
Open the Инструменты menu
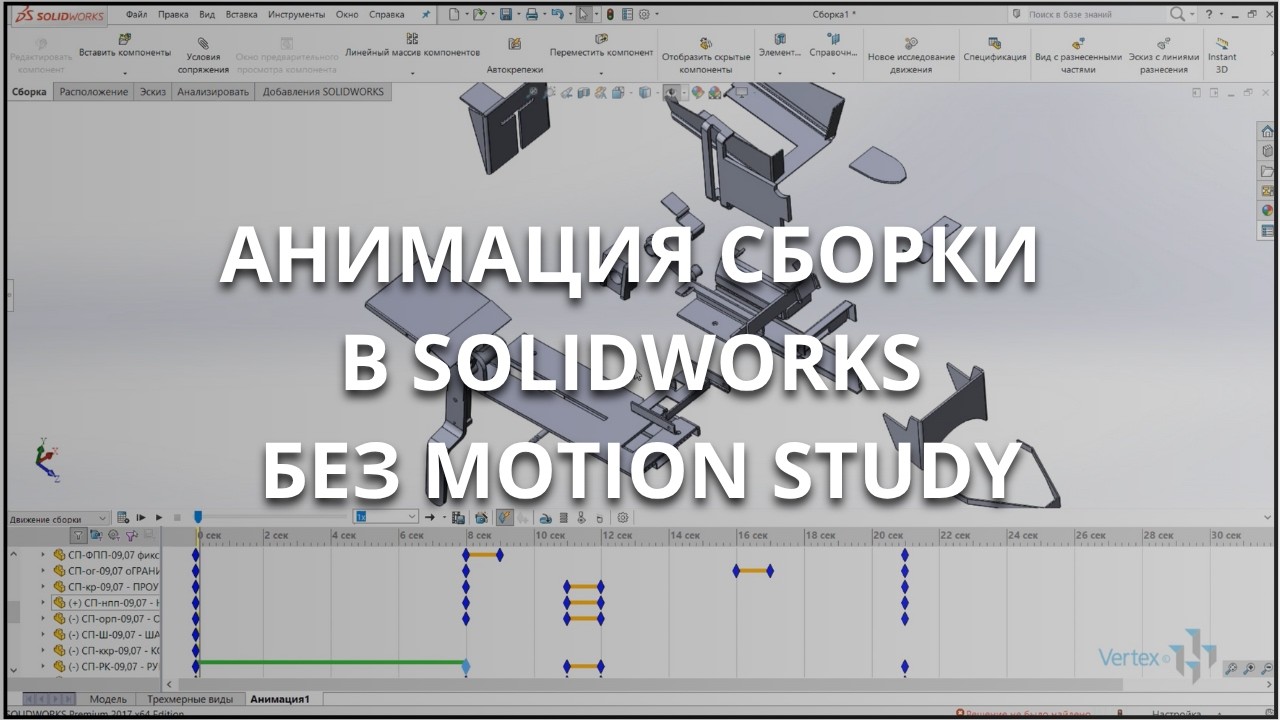tap(297, 15)
